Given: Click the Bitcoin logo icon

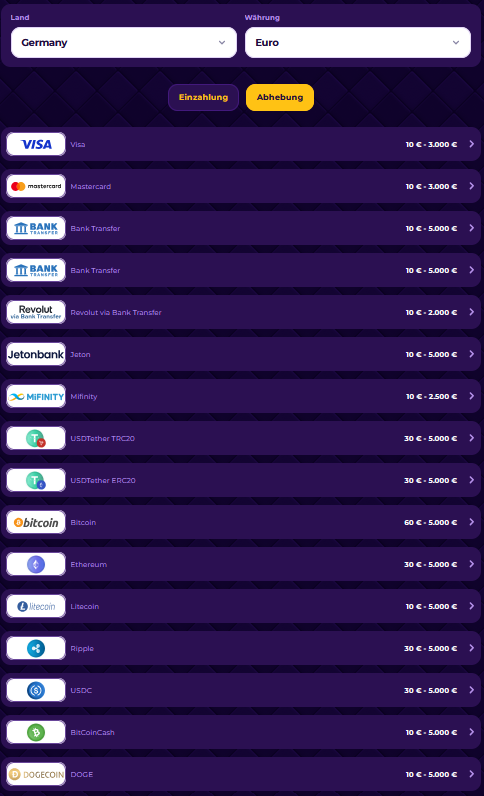Looking at the screenshot, I should pyautogui.click(x=36, y=522).
